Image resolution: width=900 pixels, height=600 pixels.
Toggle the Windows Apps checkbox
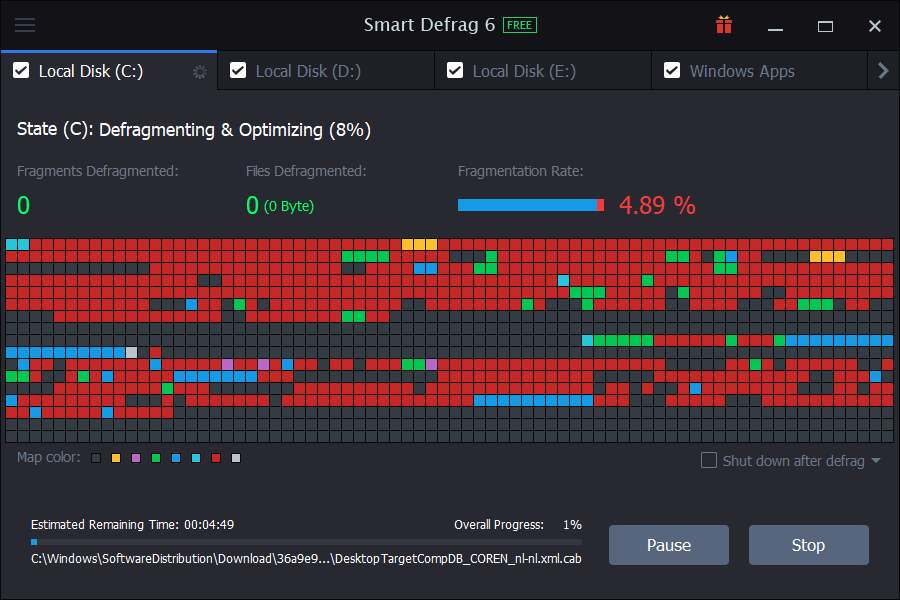click(672, 70)
